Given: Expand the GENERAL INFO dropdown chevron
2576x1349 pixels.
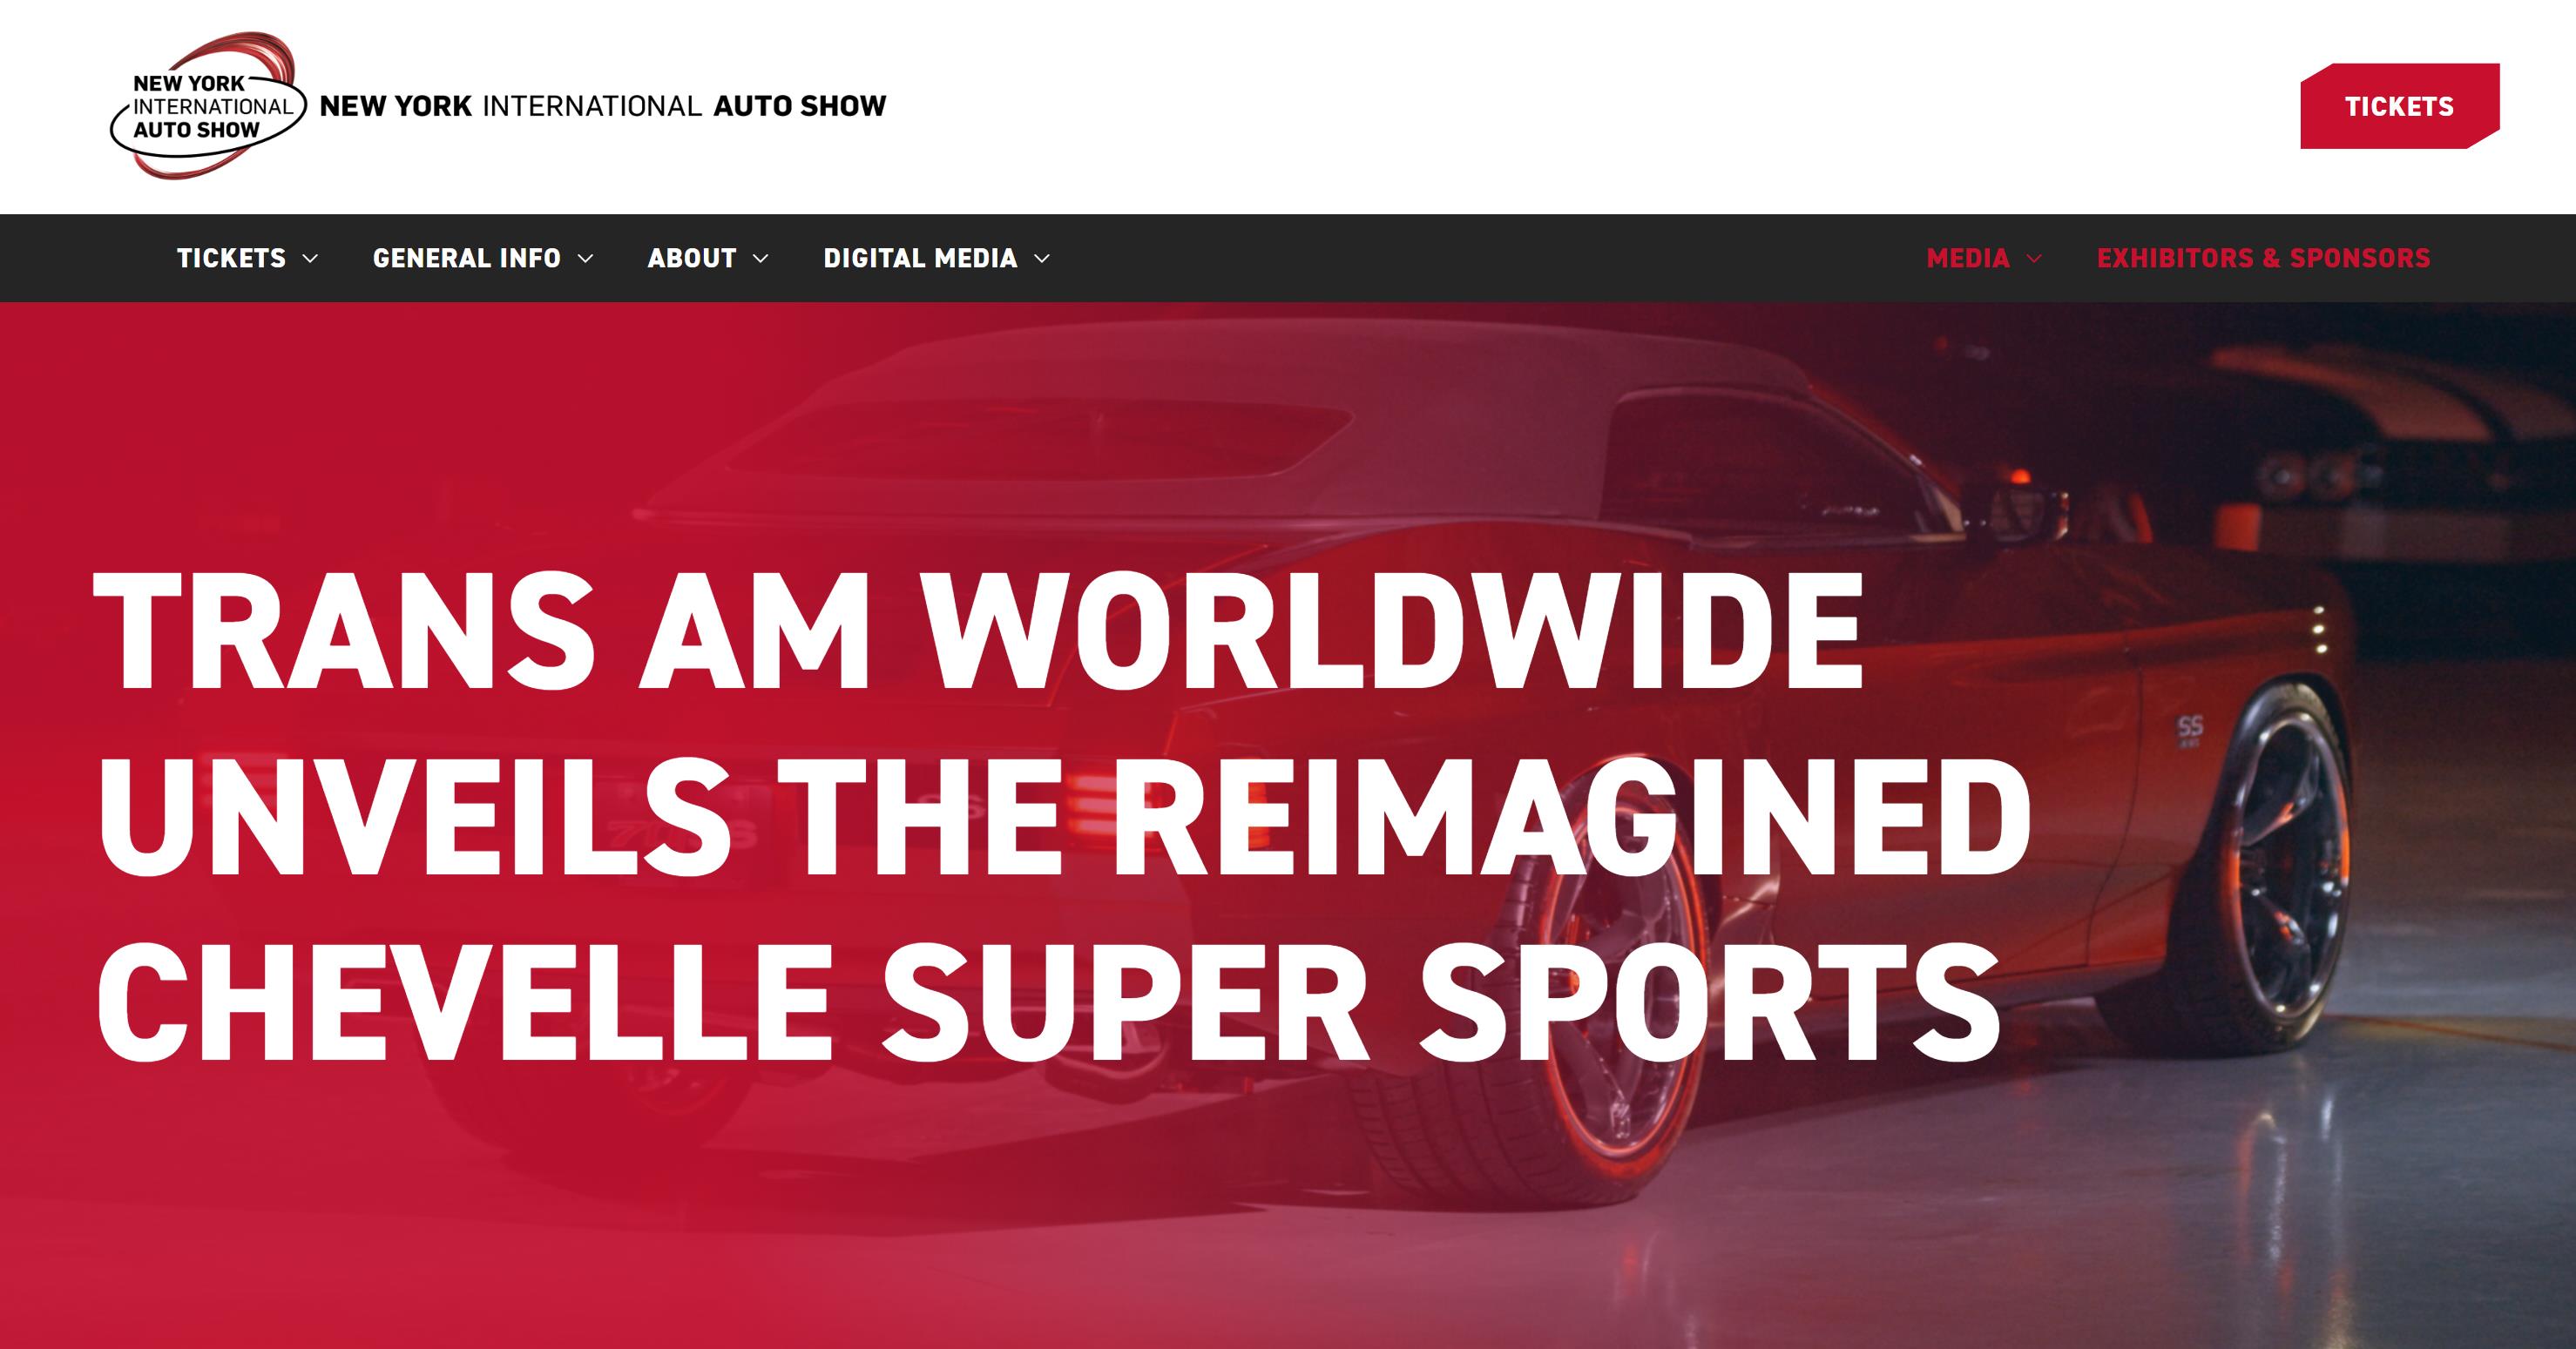Looking at the screenshot, I should tap(585, 258).
